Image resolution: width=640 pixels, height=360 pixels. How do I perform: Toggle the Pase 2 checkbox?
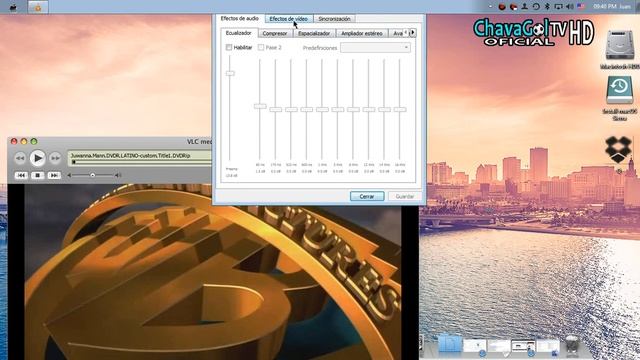coord(261,47)
